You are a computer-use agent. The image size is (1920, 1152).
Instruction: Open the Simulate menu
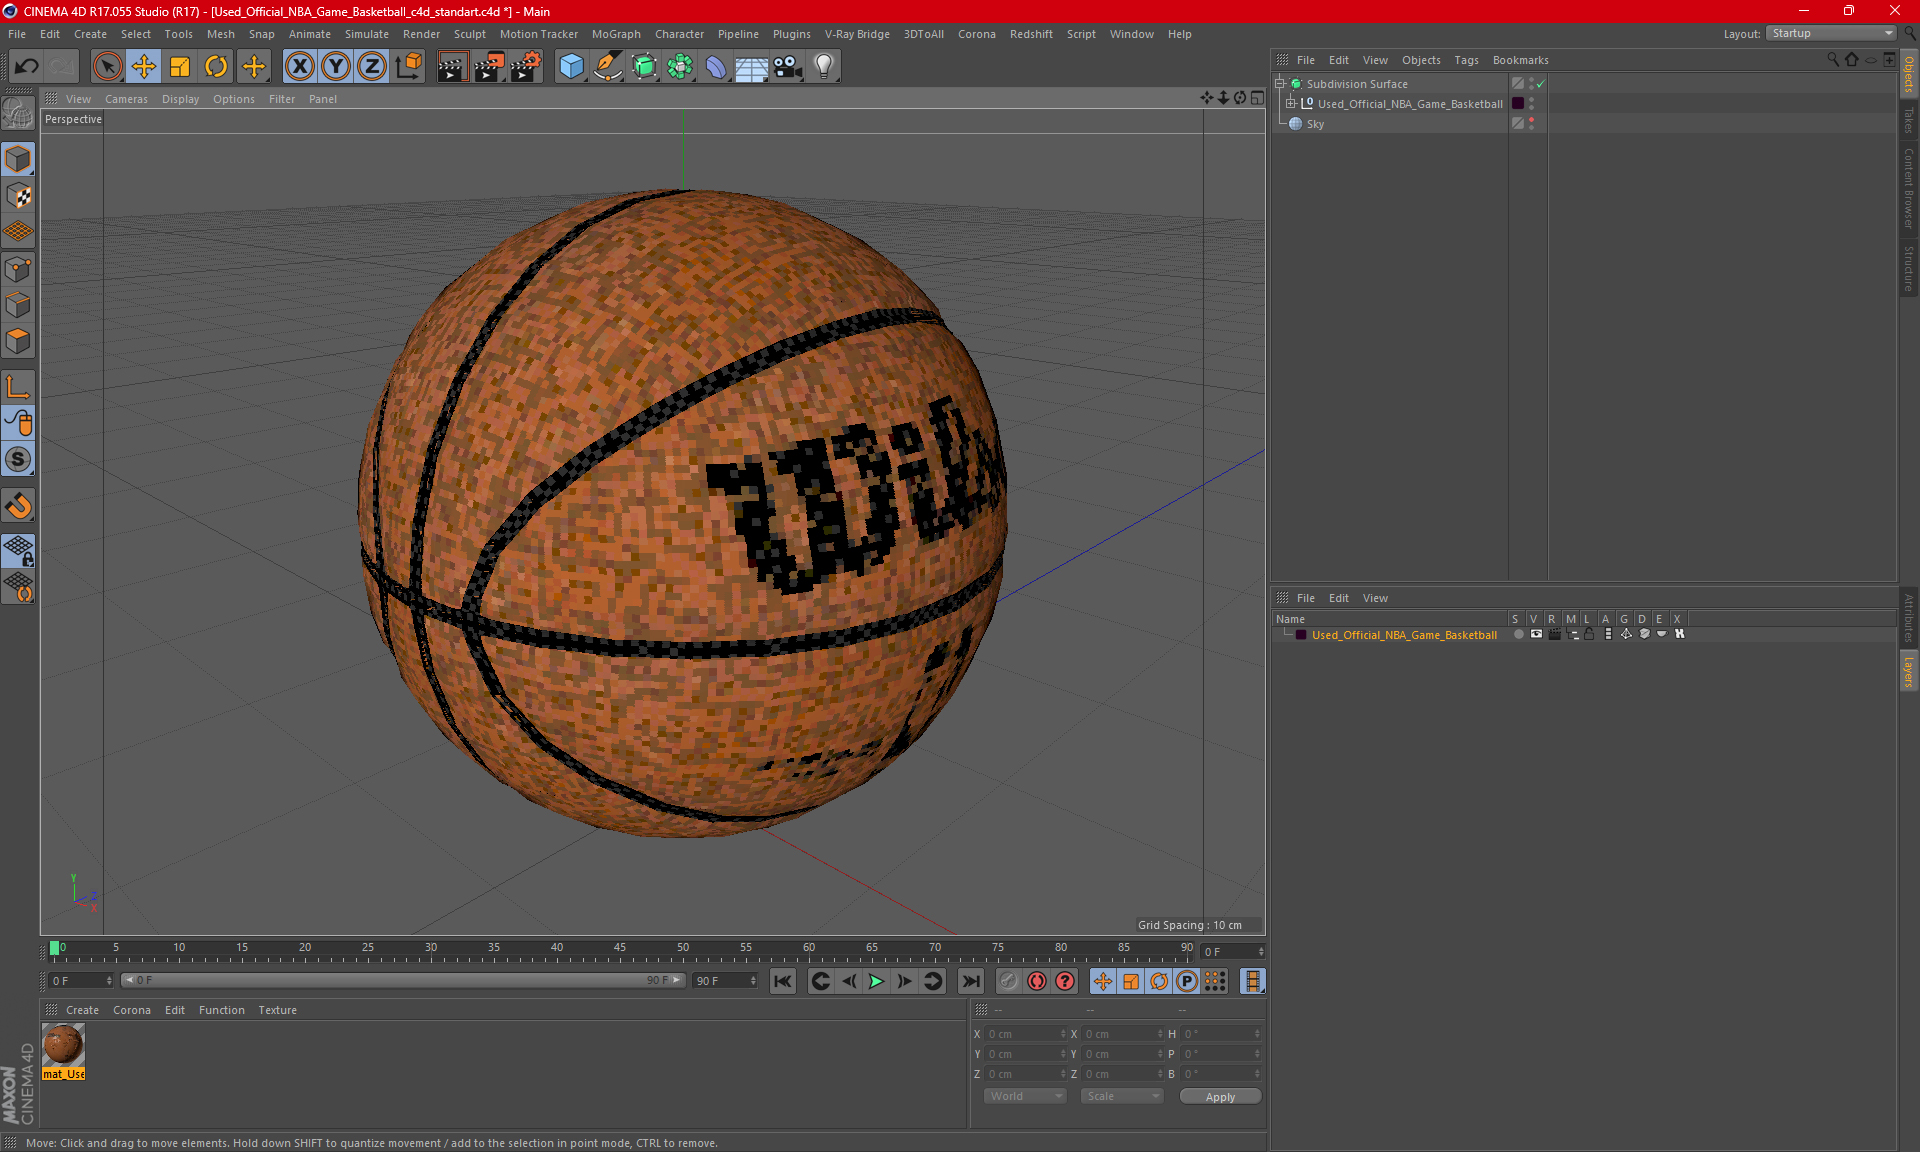[367, 34]
